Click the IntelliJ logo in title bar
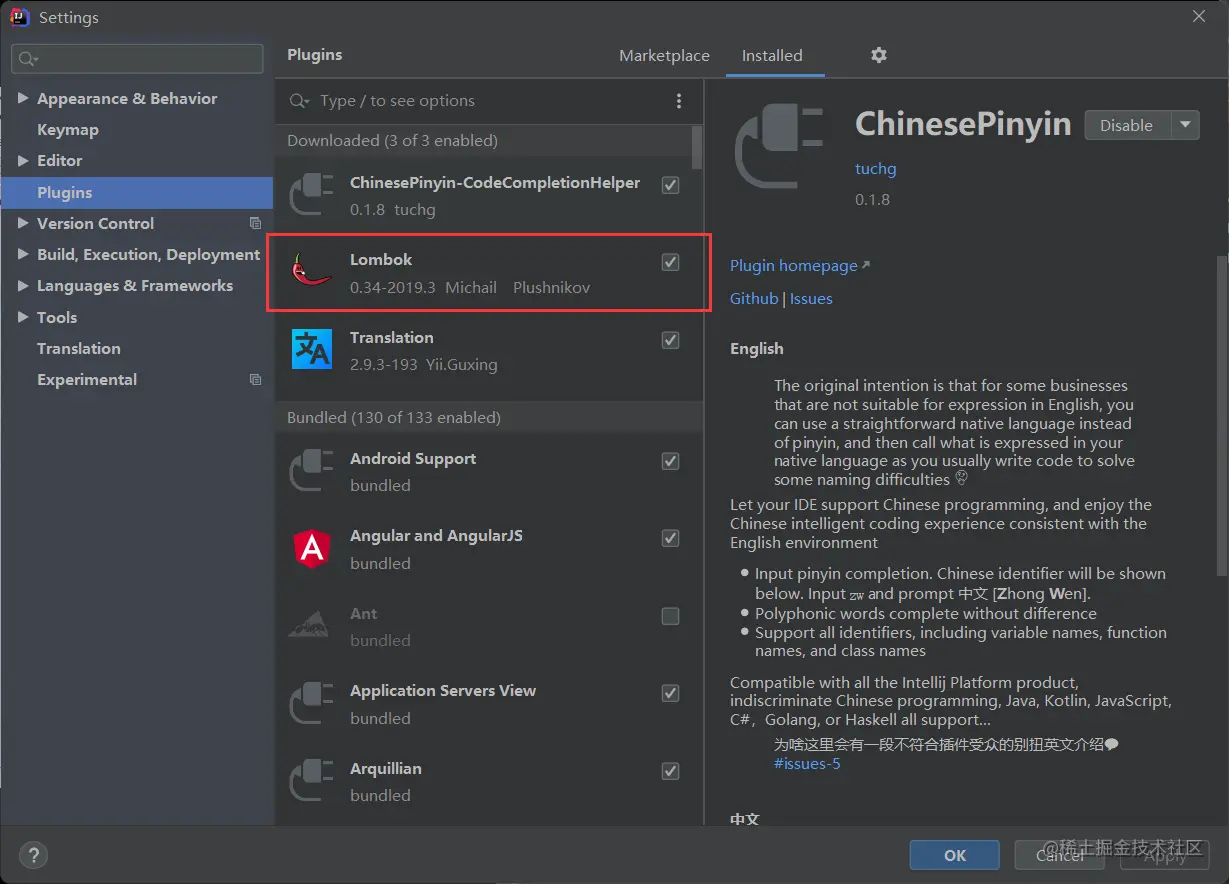The image size is (1229, 884). pos(19,17)
